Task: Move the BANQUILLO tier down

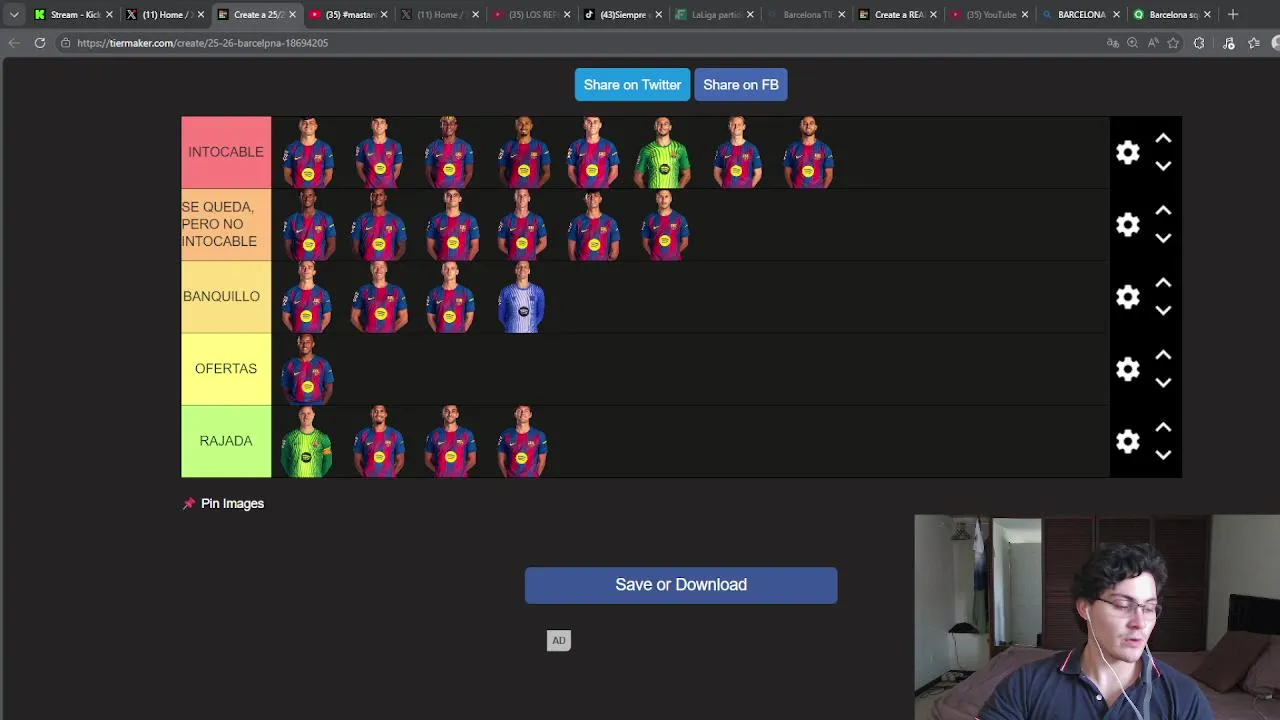Action: point(1163,310)
